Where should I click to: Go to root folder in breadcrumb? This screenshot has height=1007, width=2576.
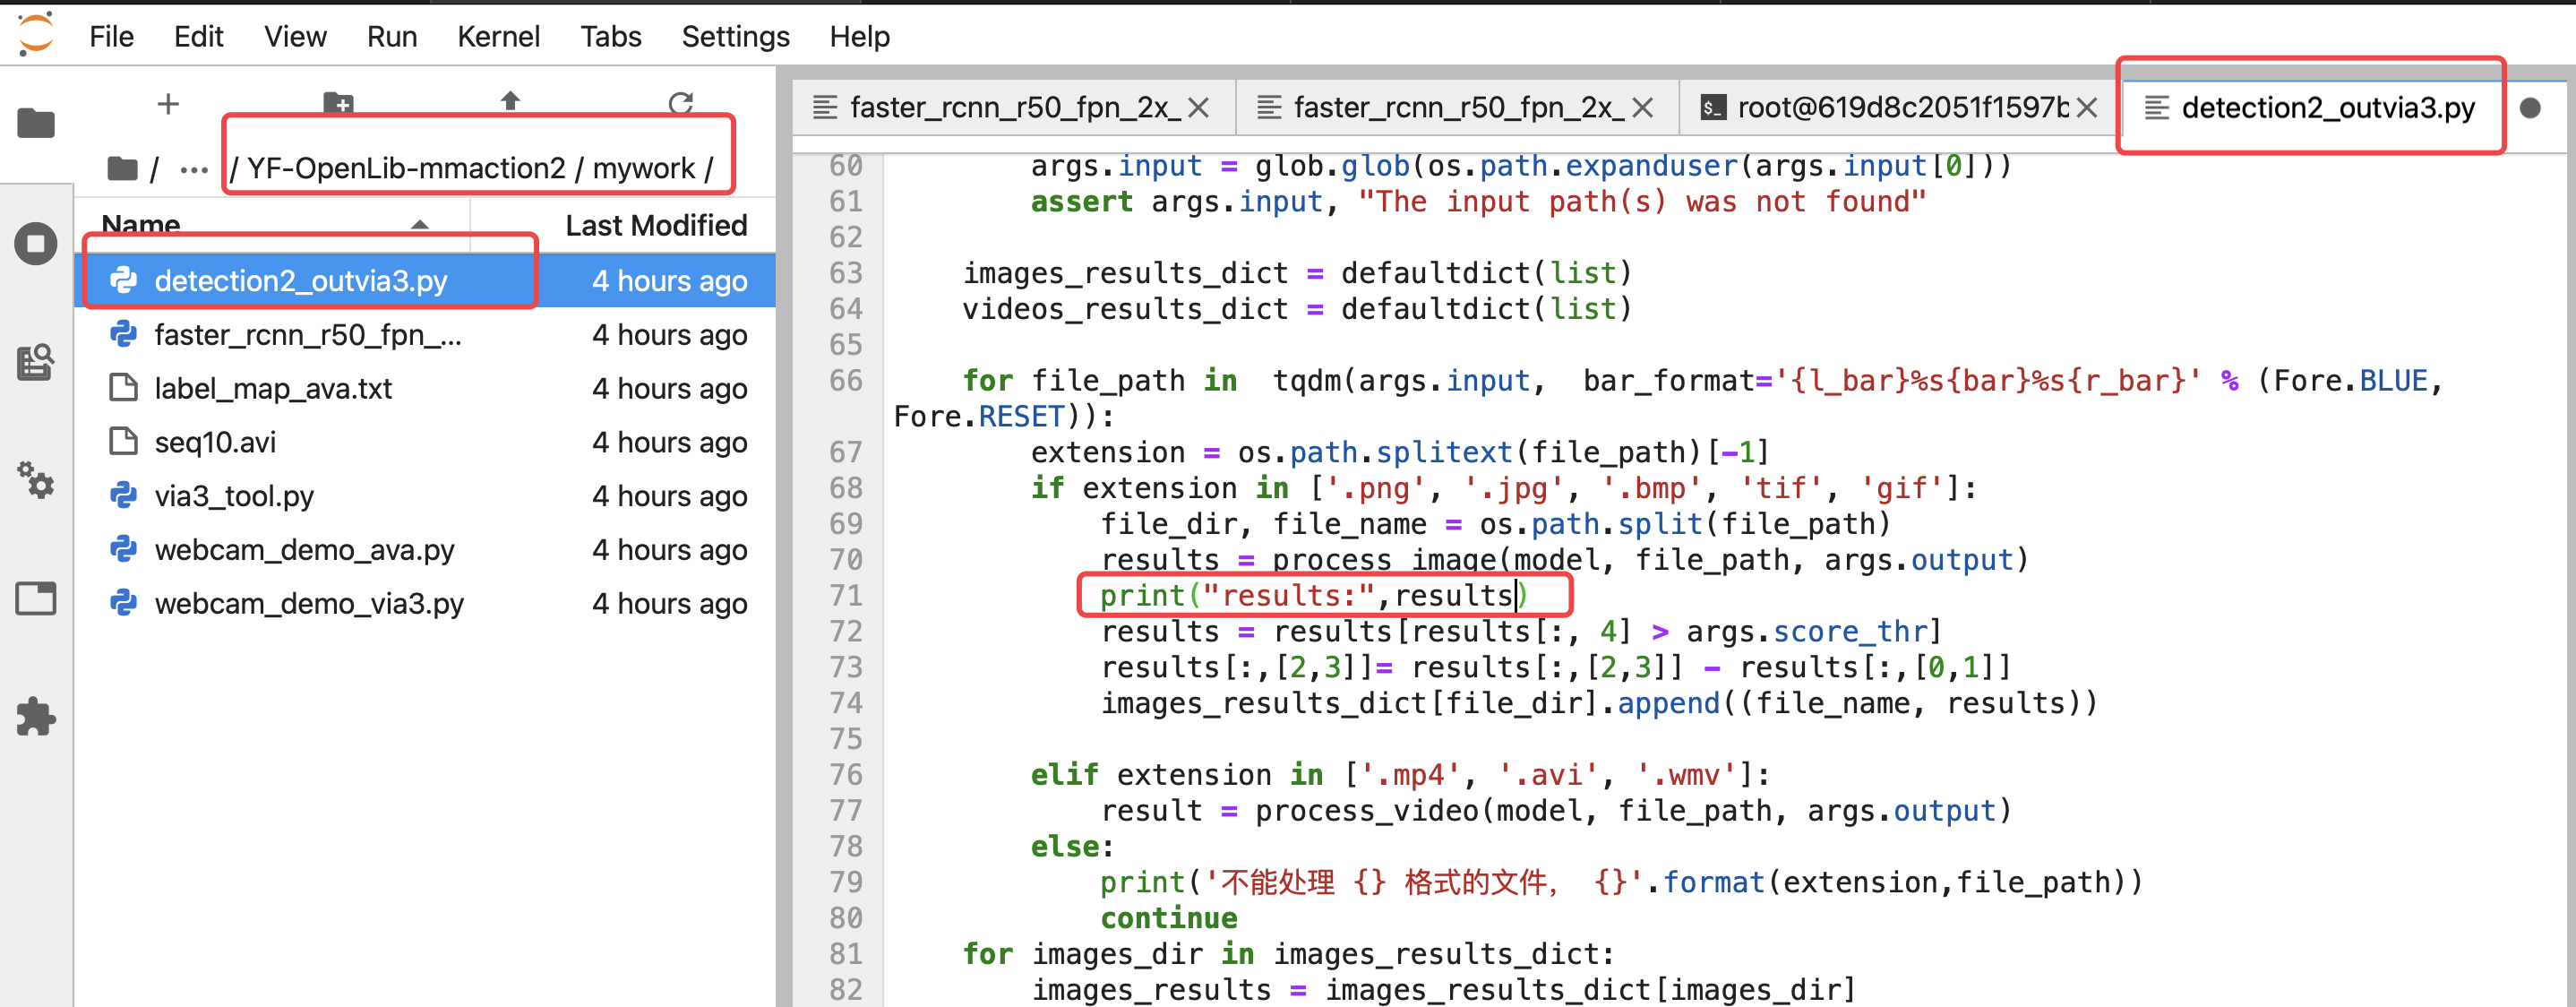pos(122,168)
